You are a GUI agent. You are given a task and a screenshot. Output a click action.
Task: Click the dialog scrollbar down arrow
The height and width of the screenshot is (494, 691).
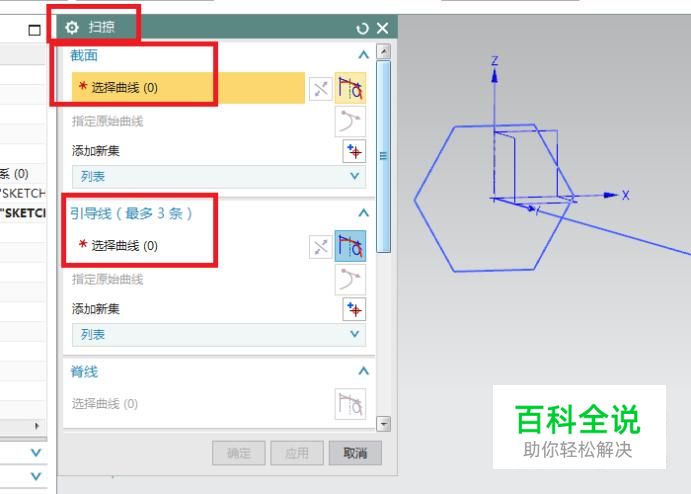384,424
